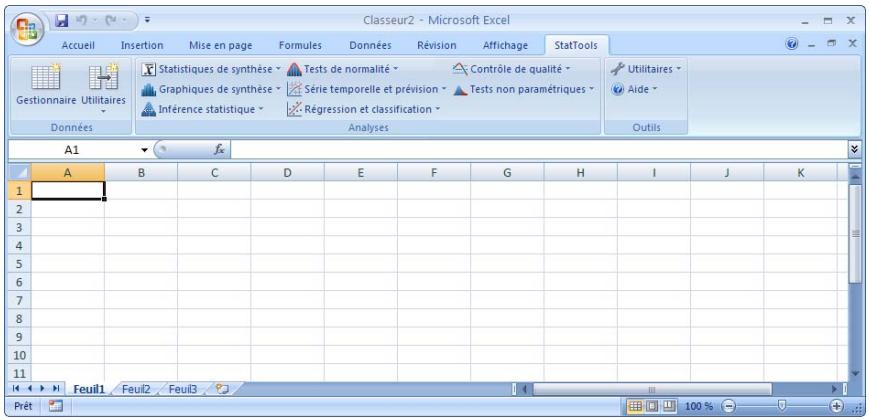Viewport: 870px width, 420px height.
Task: Open Inférence statistique menu
Action: (203, 109)
